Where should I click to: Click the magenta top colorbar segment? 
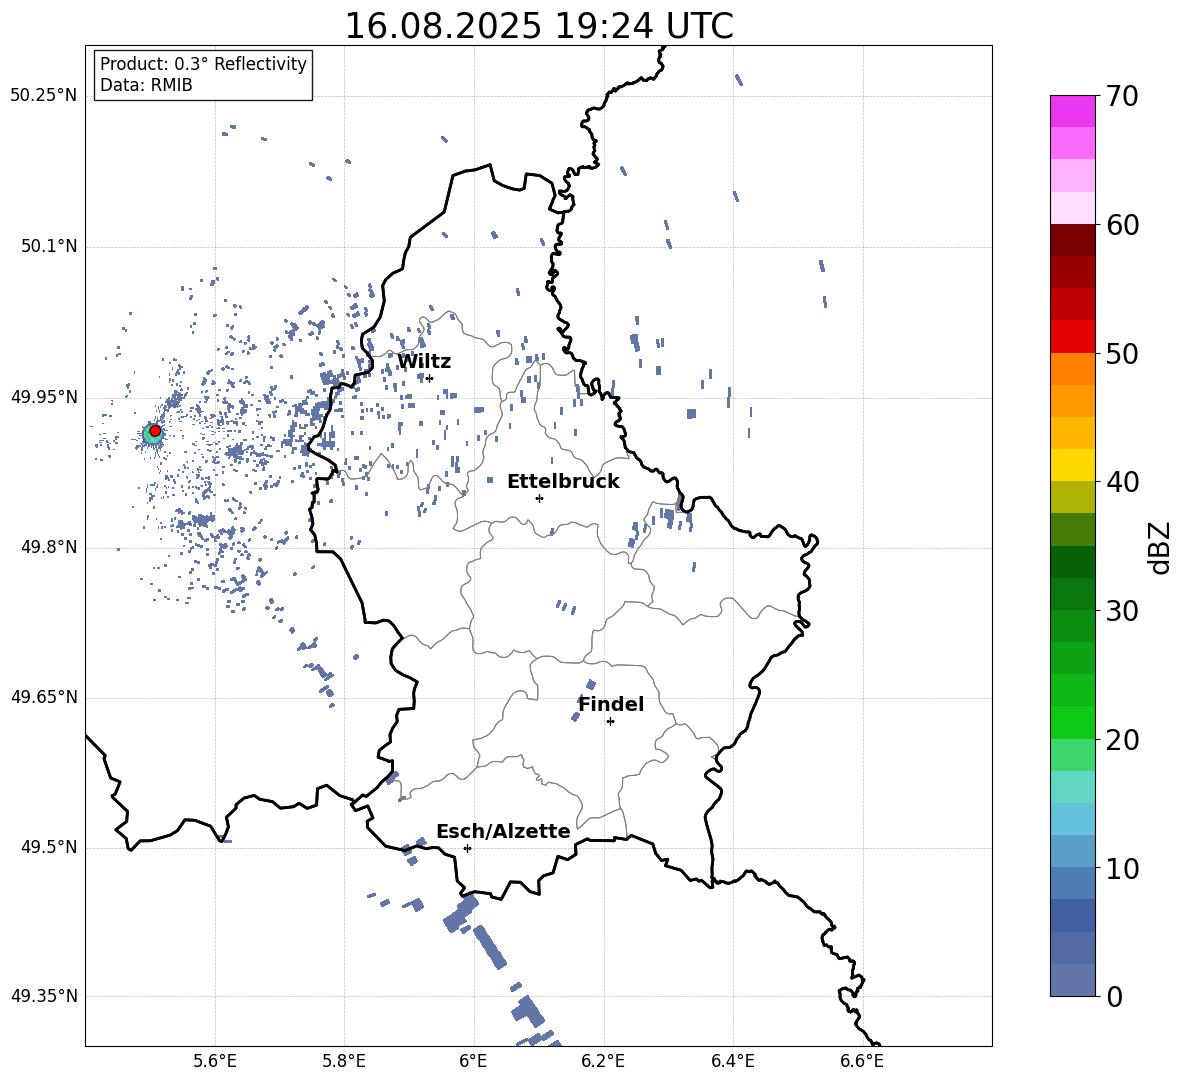point(1073,111)
